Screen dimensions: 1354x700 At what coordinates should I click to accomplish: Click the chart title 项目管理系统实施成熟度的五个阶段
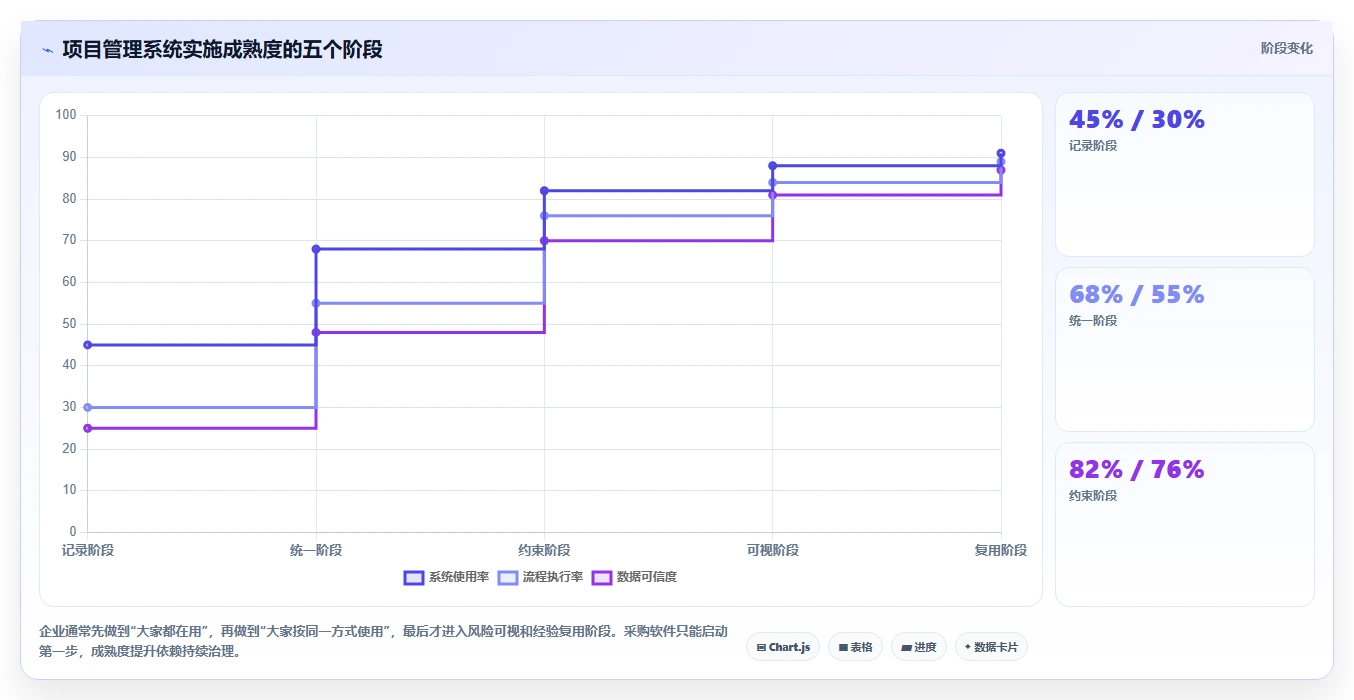click(x=222, y=50)
